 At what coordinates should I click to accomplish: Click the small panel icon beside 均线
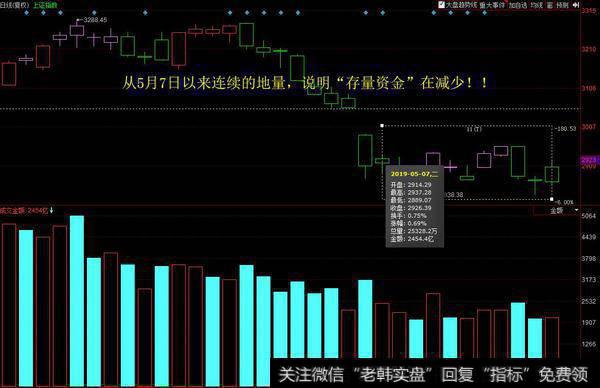[550, 5]
